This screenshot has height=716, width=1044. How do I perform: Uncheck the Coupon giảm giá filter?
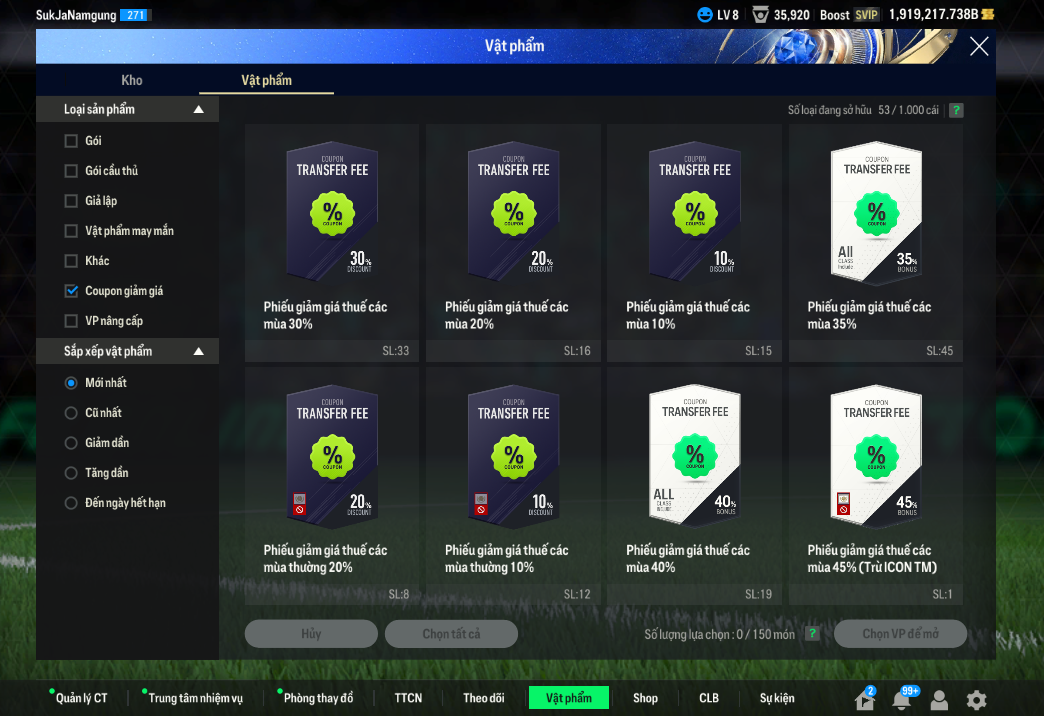(x=71, y=291)
